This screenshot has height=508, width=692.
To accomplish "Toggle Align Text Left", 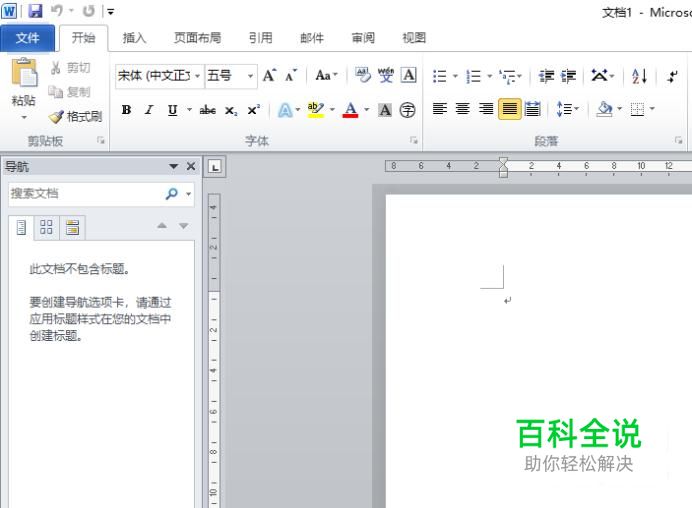I will [440, 109].
